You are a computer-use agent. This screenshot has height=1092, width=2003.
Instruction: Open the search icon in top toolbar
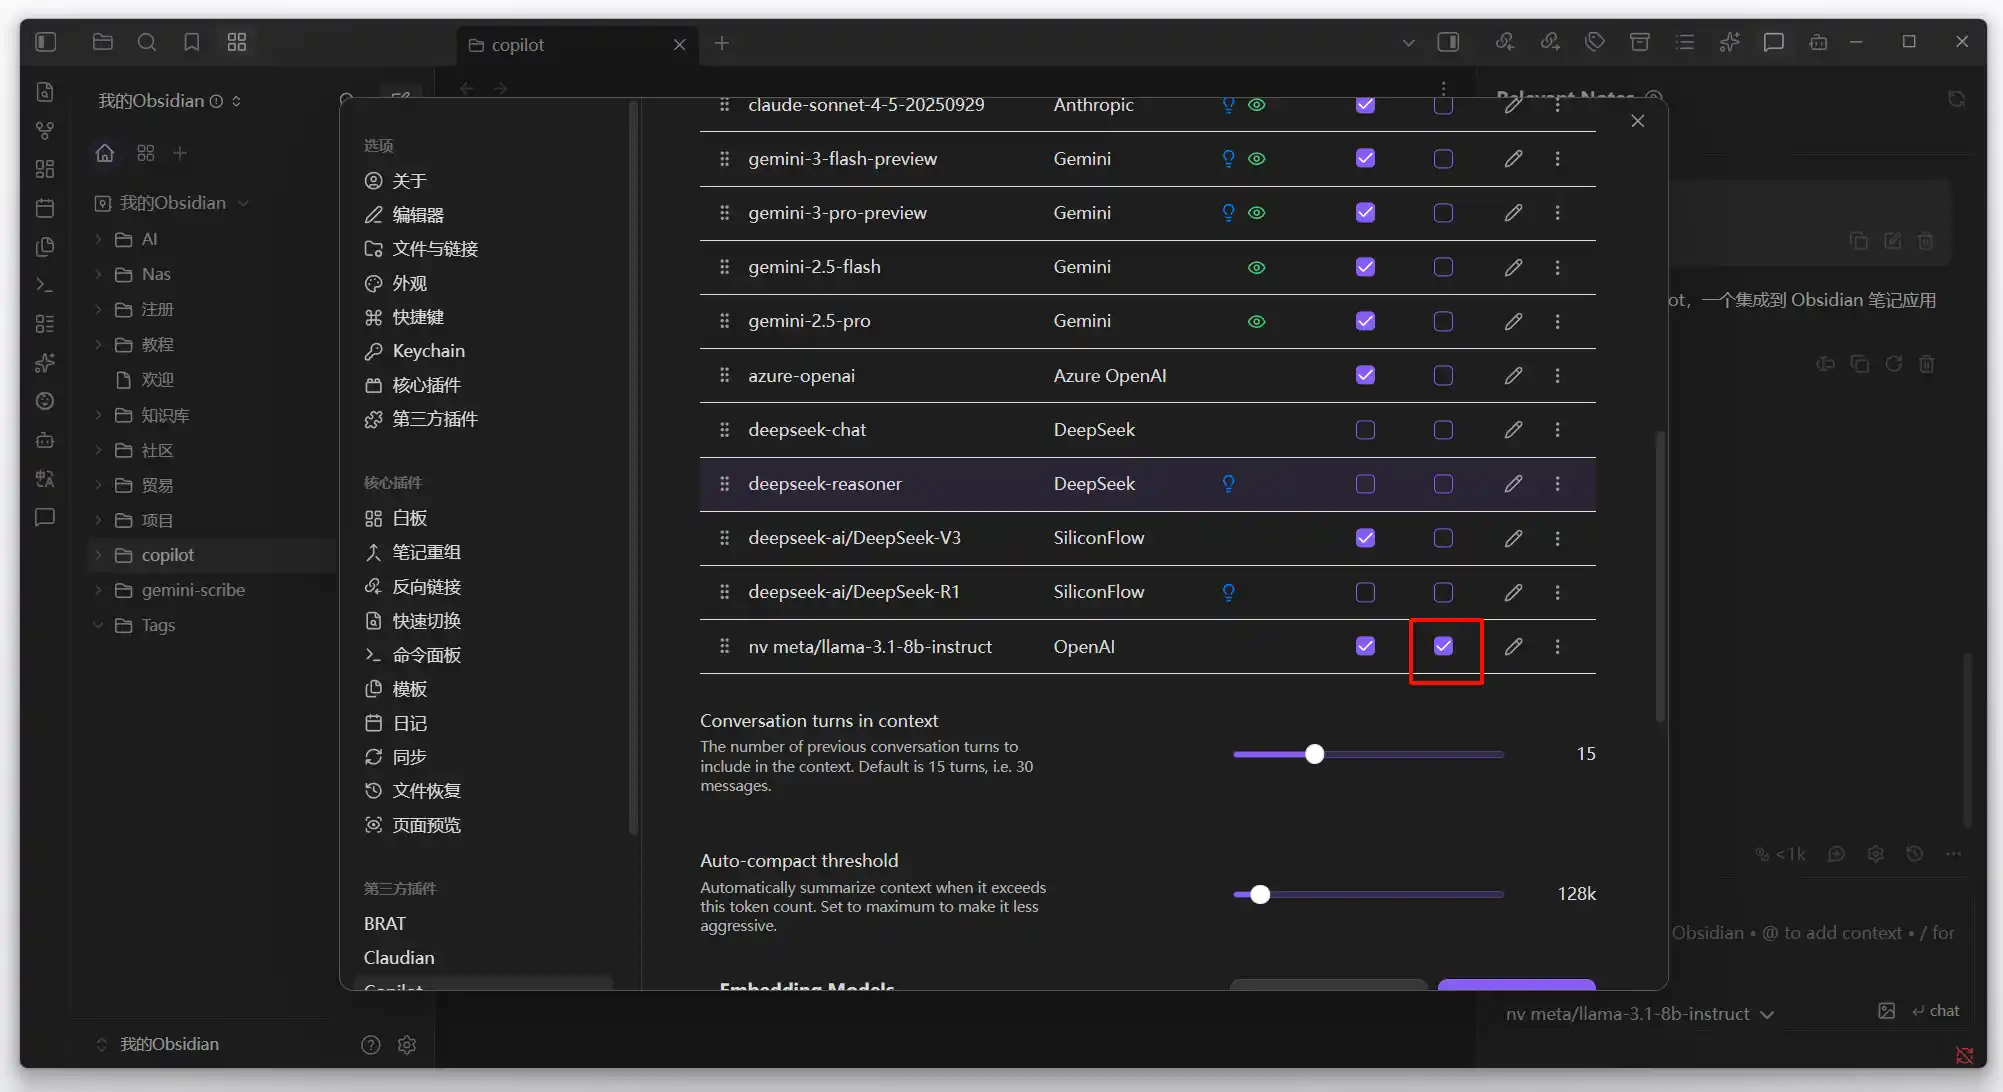tap(147, 42)
